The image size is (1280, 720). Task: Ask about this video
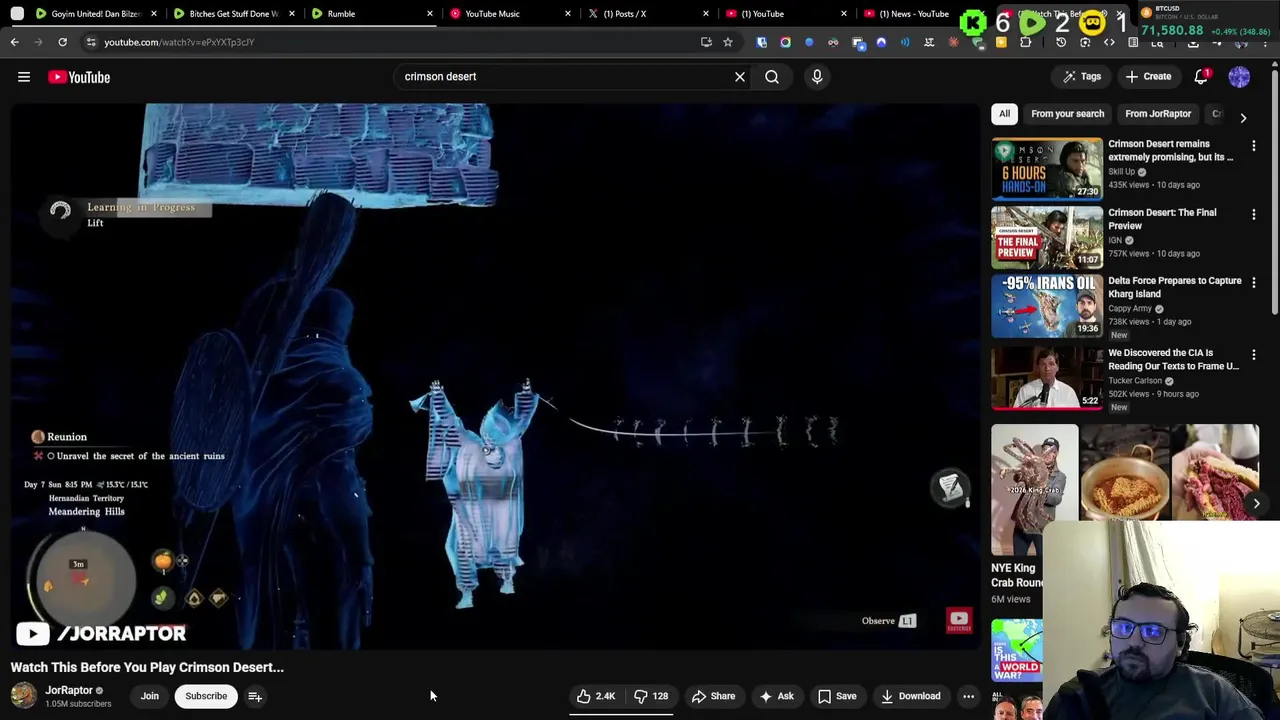coord(777,696)
